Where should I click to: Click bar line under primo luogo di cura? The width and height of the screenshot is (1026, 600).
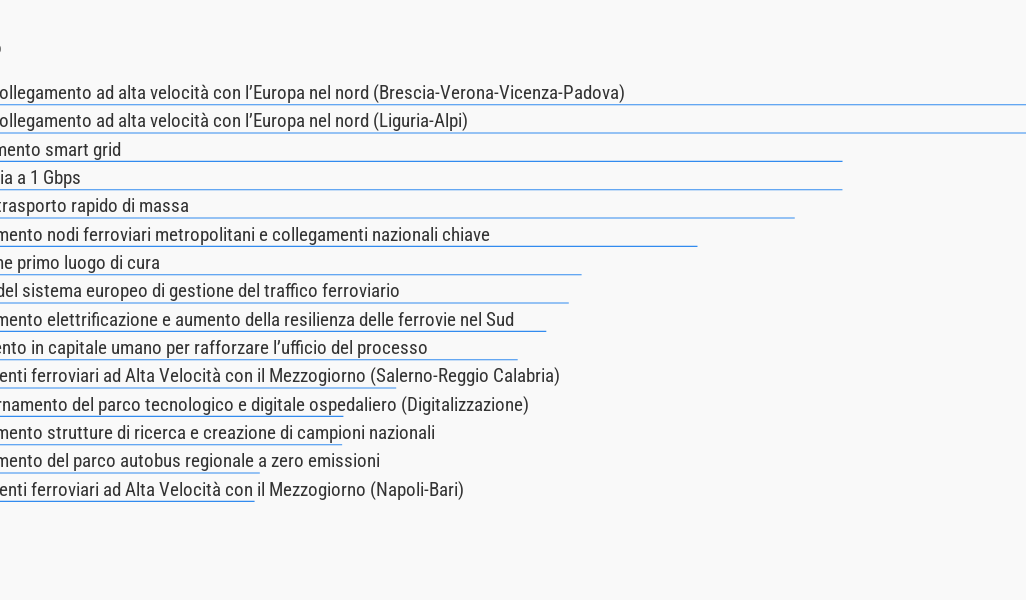pyautogui.click(x=291, y=275)
